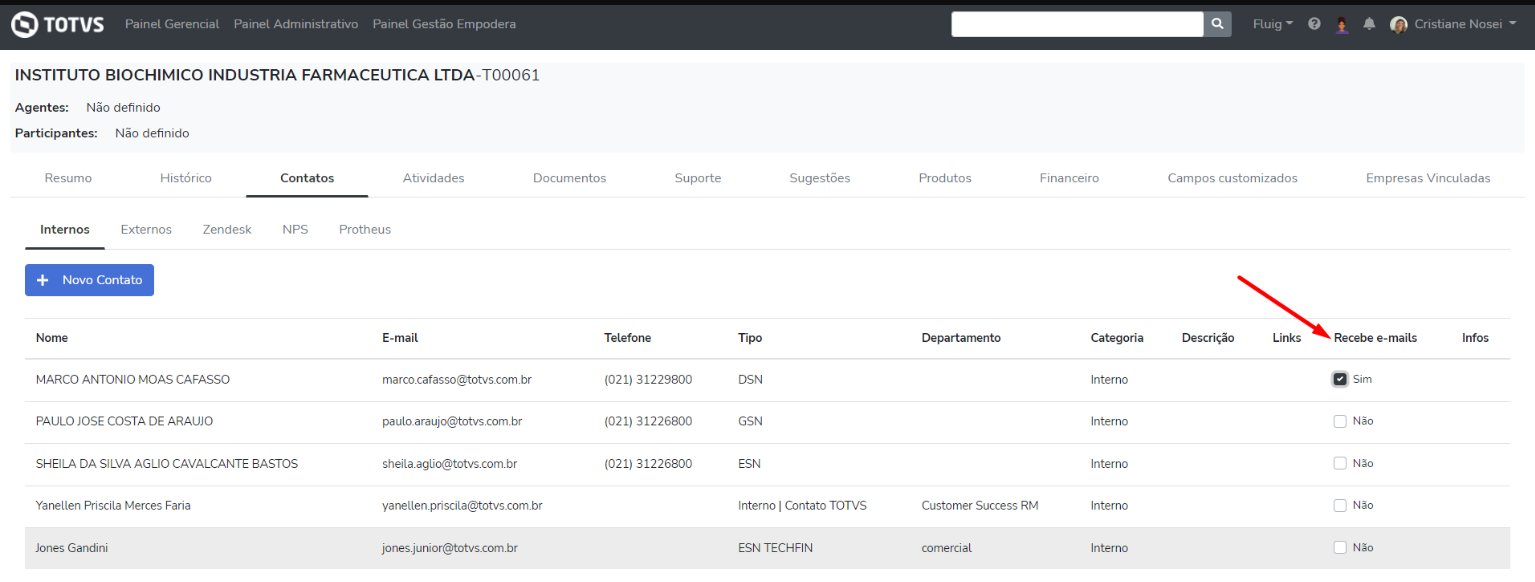The width and height of the screenshot is (1535, 582).
Task: Expand the Cristiane Nosei user menu
Action: tap(1465, 24)
